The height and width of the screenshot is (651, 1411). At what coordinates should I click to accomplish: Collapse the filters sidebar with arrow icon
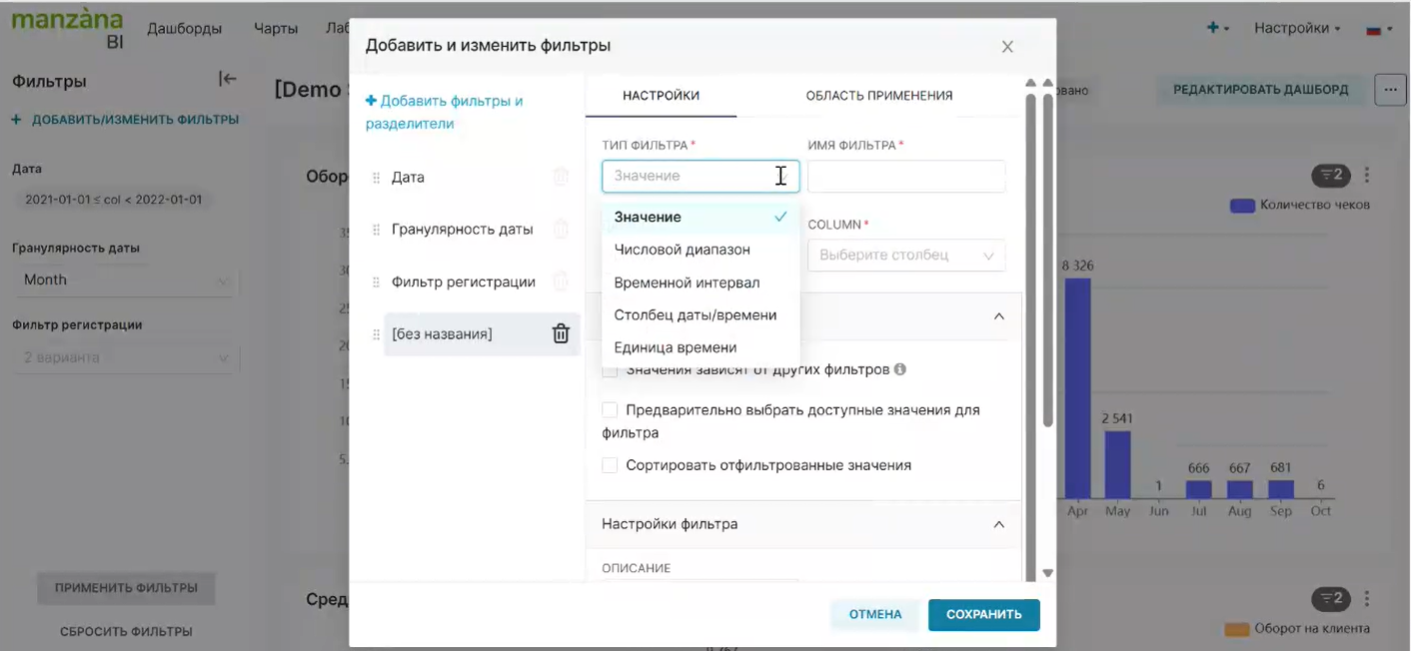click(x=227, y=80)
